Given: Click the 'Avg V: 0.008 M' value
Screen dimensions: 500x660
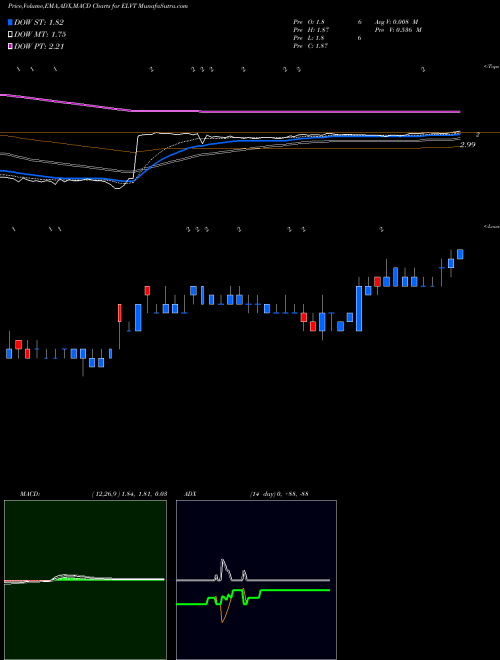Looking at the screenshot, I should point(396,22).
